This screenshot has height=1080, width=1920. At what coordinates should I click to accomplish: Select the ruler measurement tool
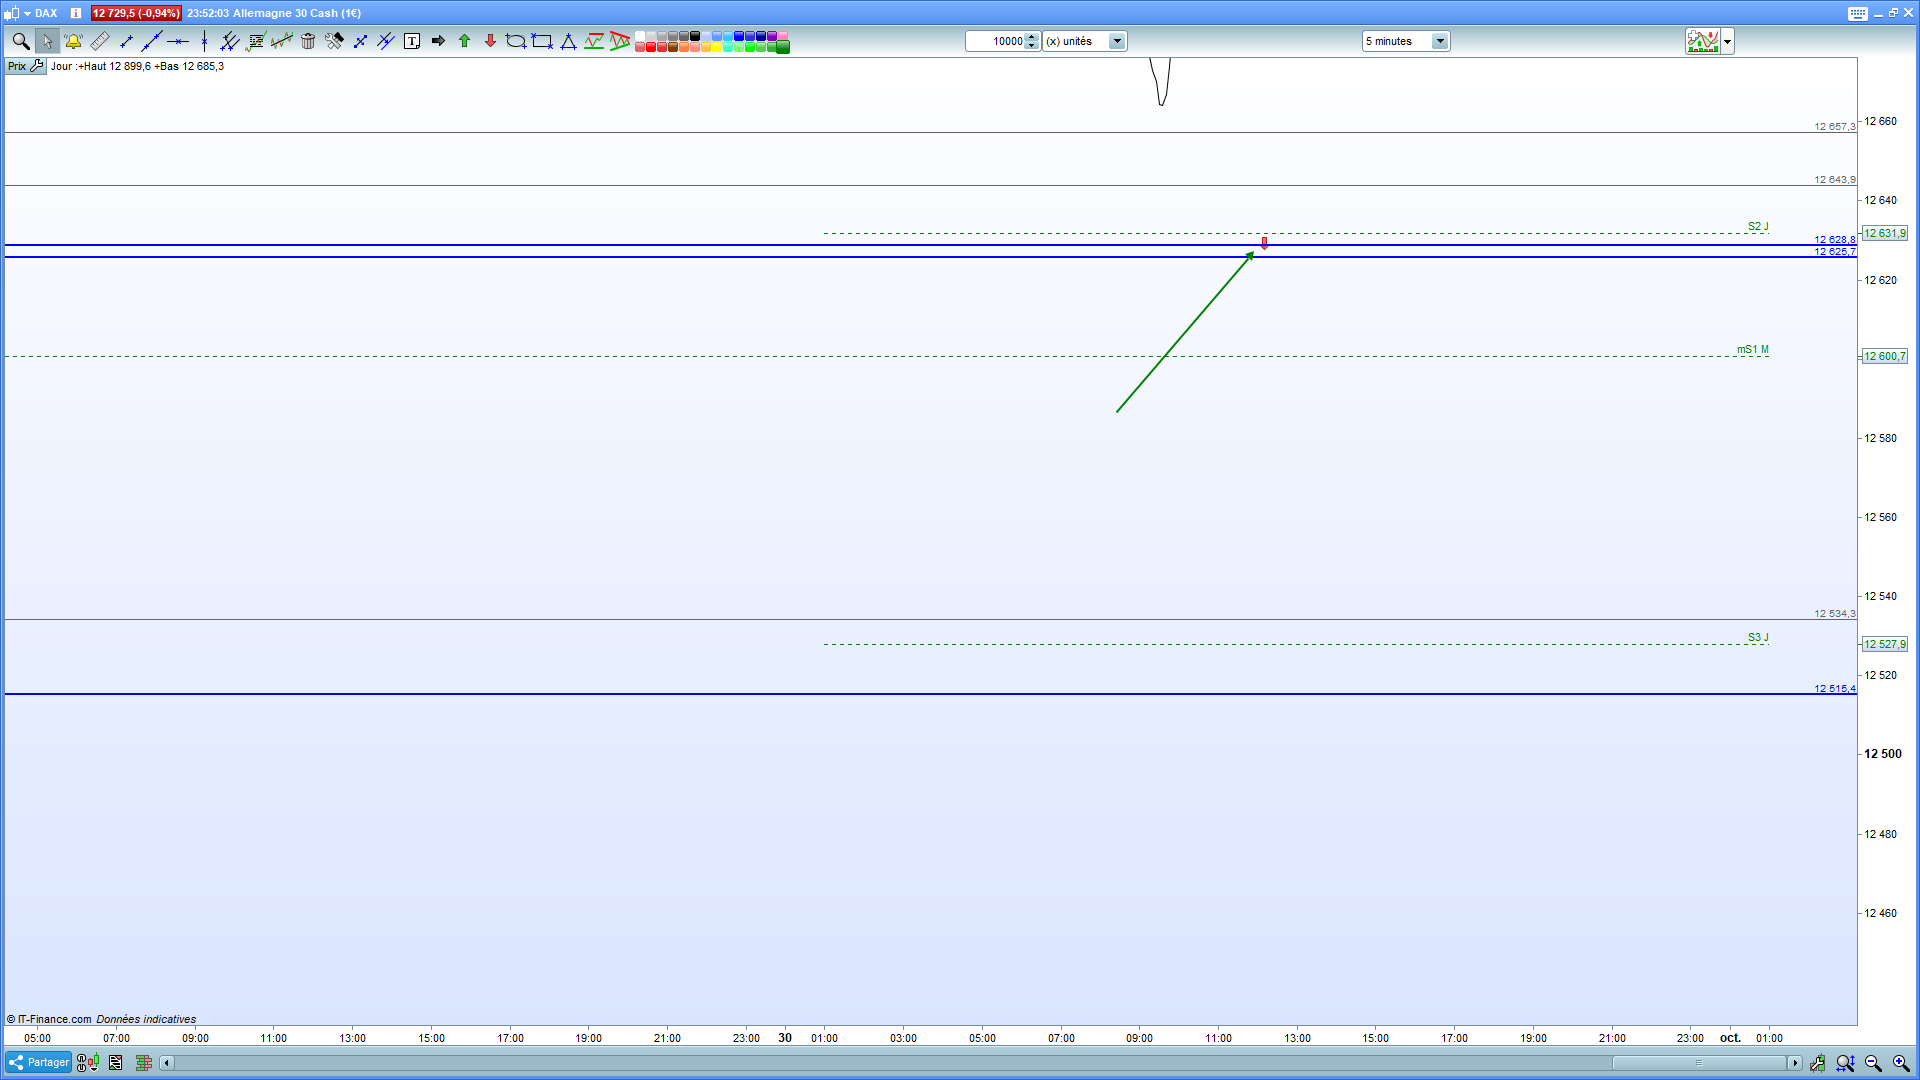coord(100,41)
